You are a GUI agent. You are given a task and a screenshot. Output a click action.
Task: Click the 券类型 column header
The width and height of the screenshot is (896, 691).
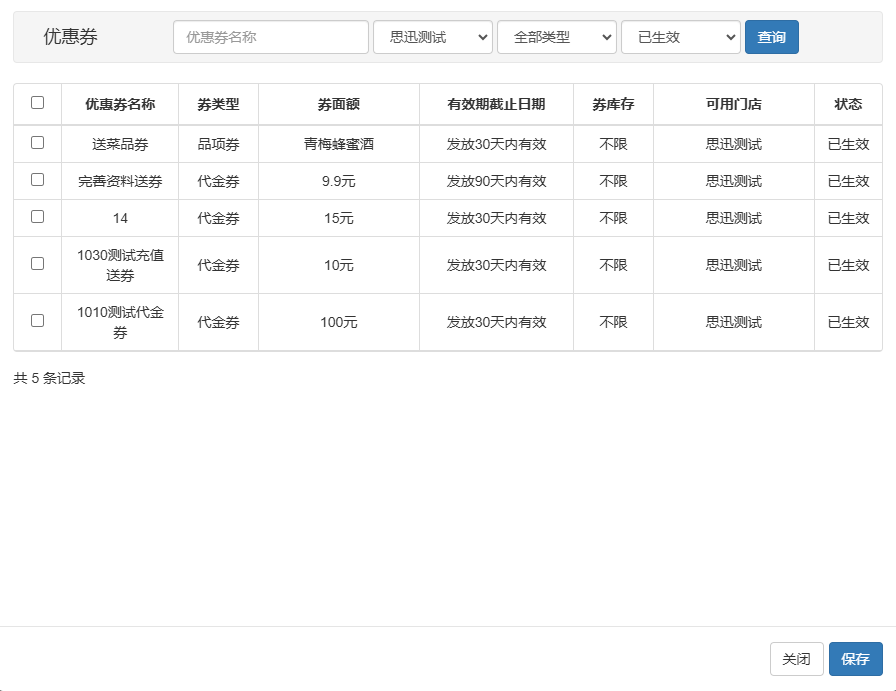[x=218, y=104]
